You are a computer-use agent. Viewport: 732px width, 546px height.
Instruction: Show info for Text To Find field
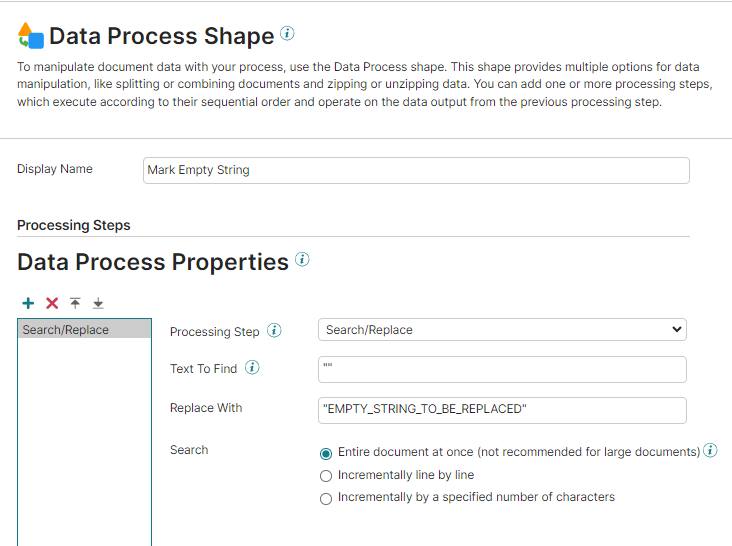(x=252, y=368)
